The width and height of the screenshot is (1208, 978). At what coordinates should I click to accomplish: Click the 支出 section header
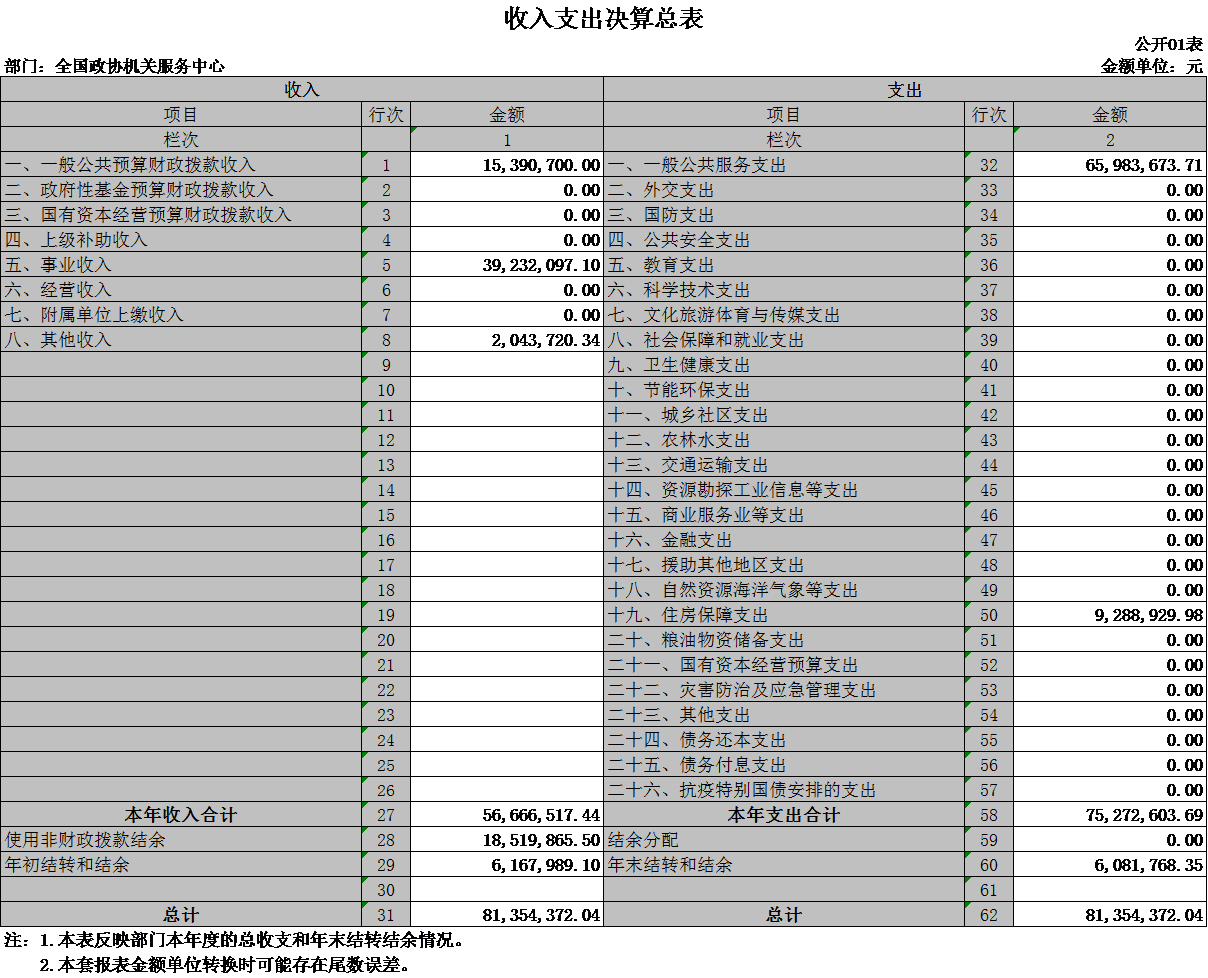[905, 89]
